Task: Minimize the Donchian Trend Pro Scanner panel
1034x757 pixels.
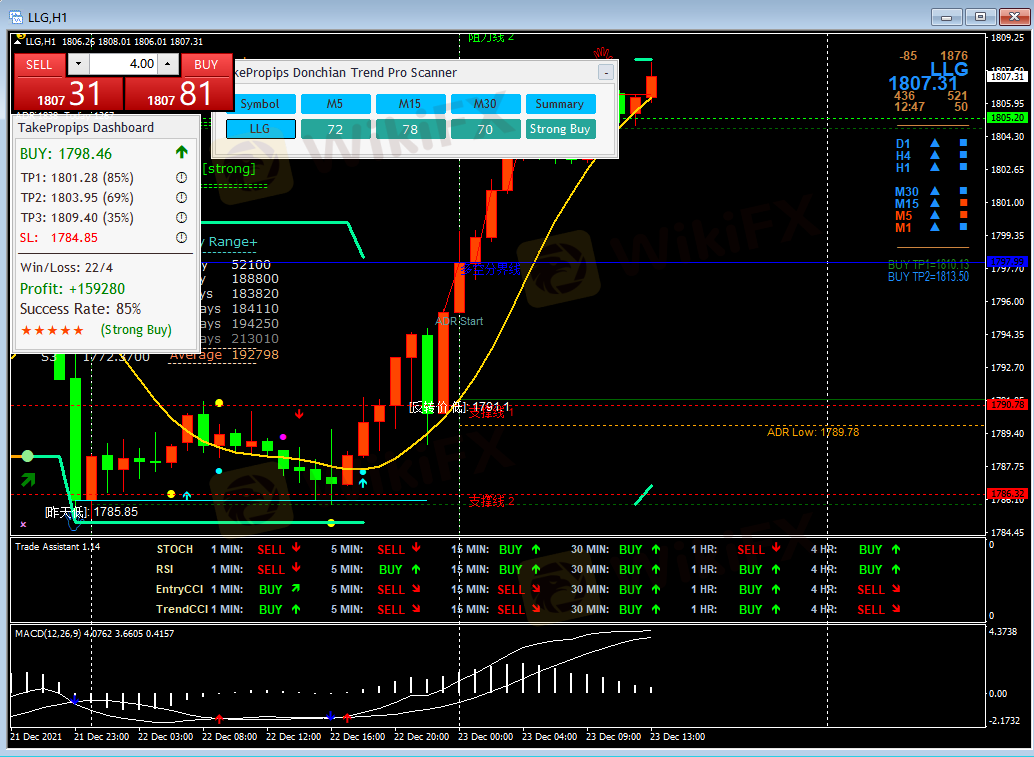Action: pos(605,73)
